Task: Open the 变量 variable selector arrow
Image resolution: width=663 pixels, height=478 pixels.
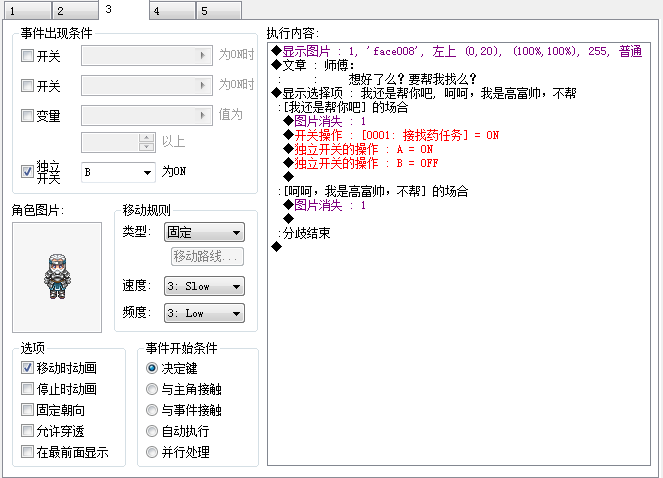Action: 203,115
